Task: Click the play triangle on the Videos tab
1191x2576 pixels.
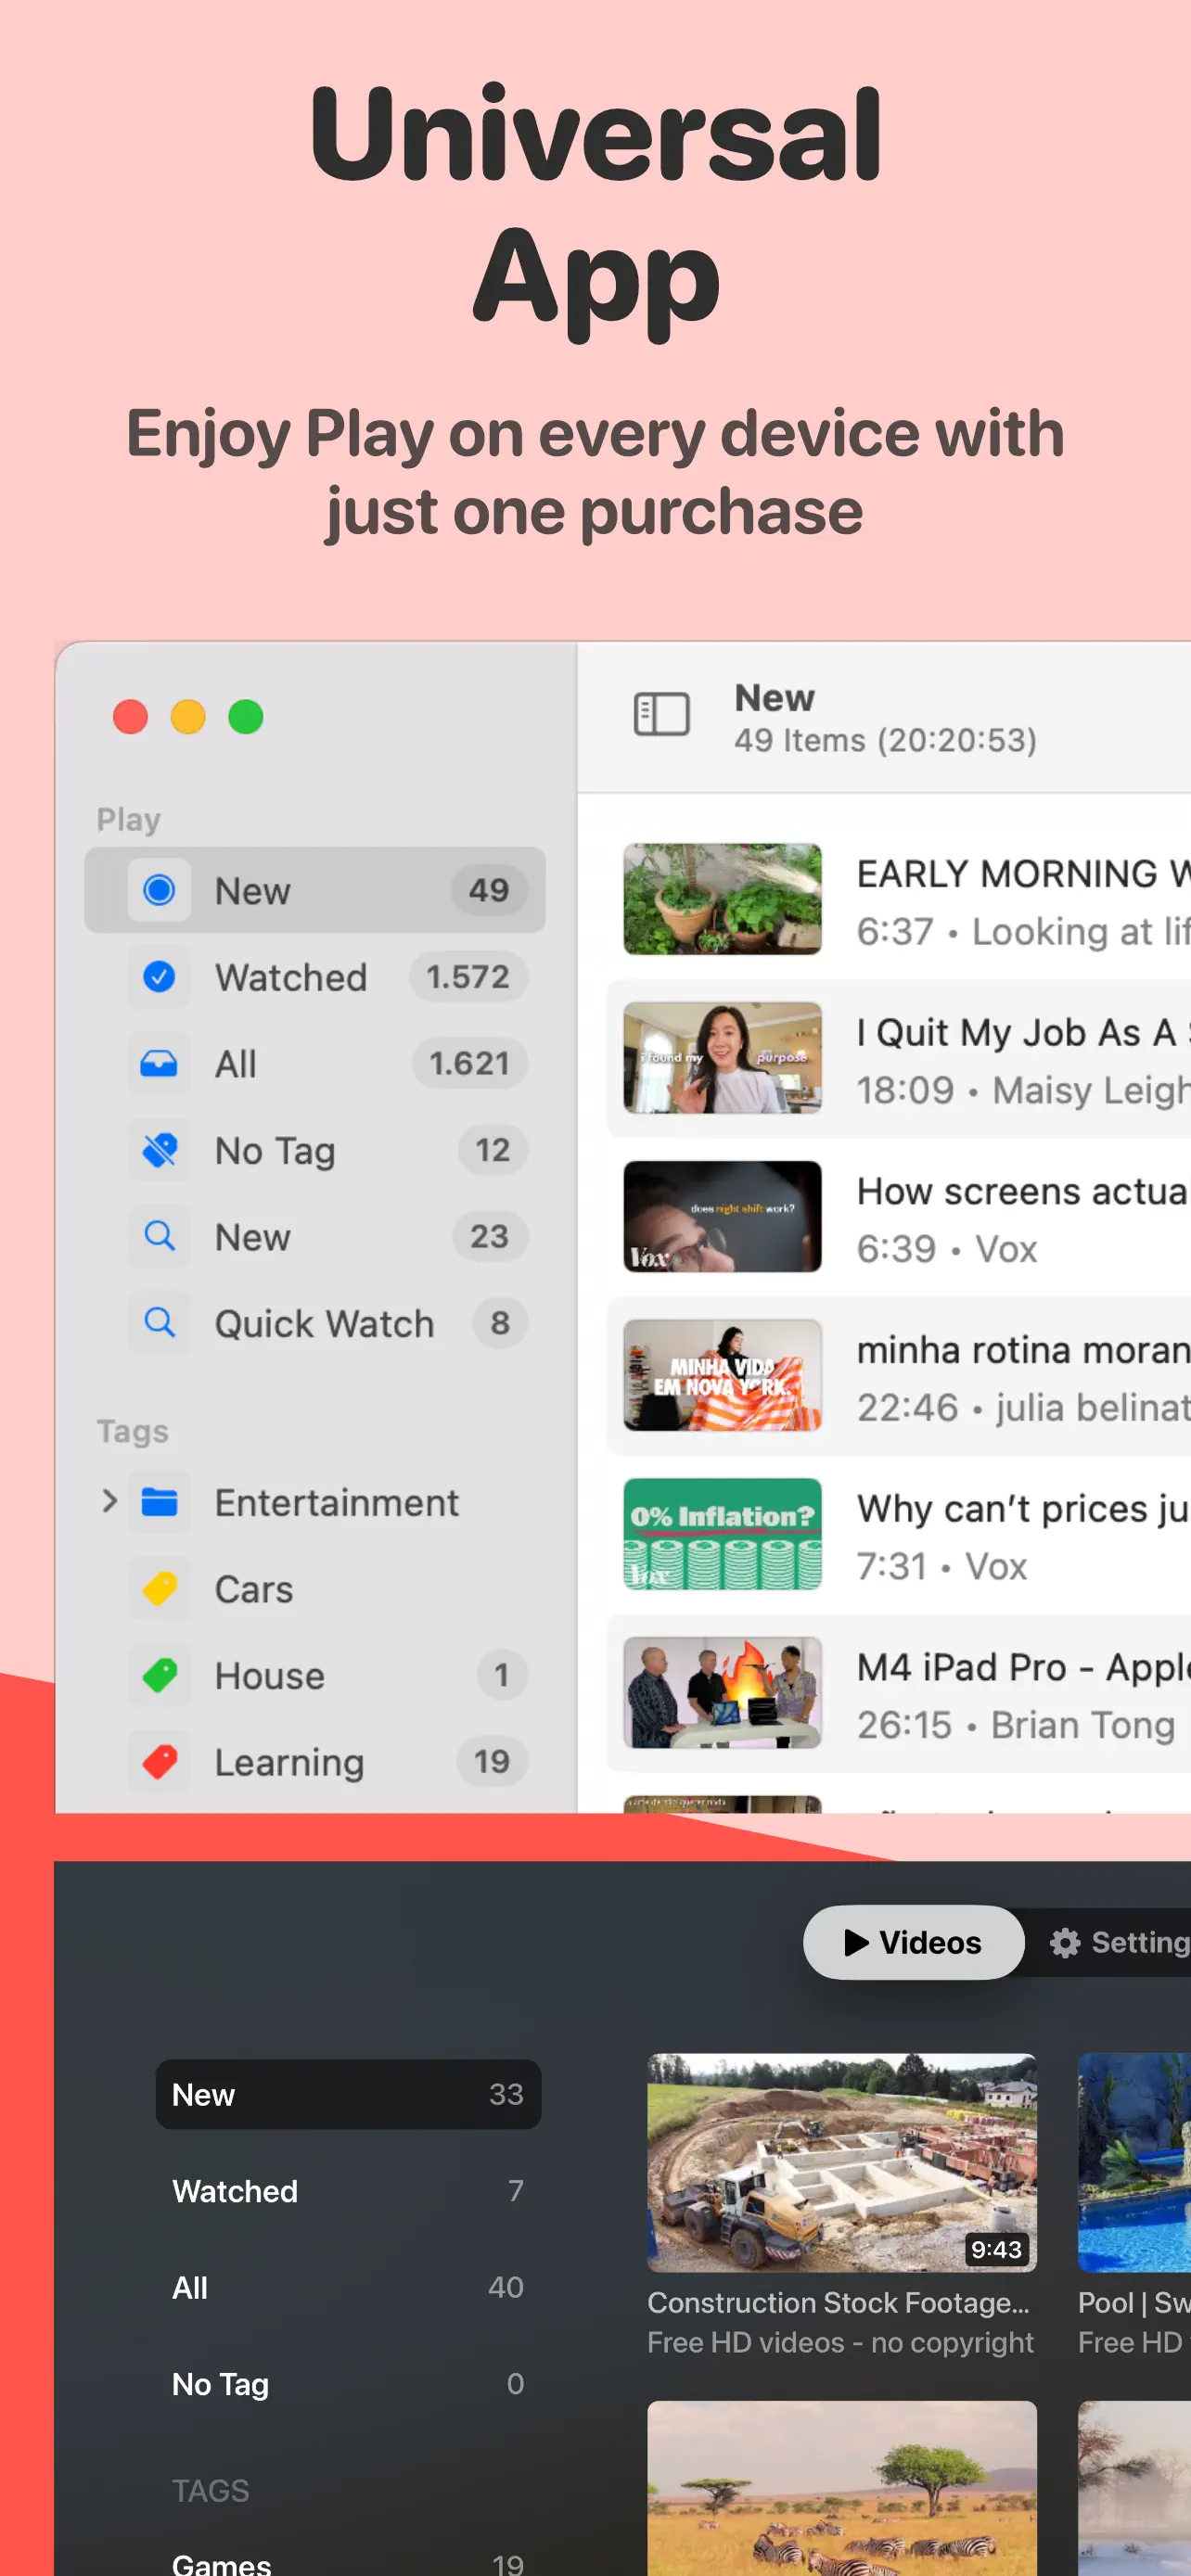Action: (x=855, y=1942)
